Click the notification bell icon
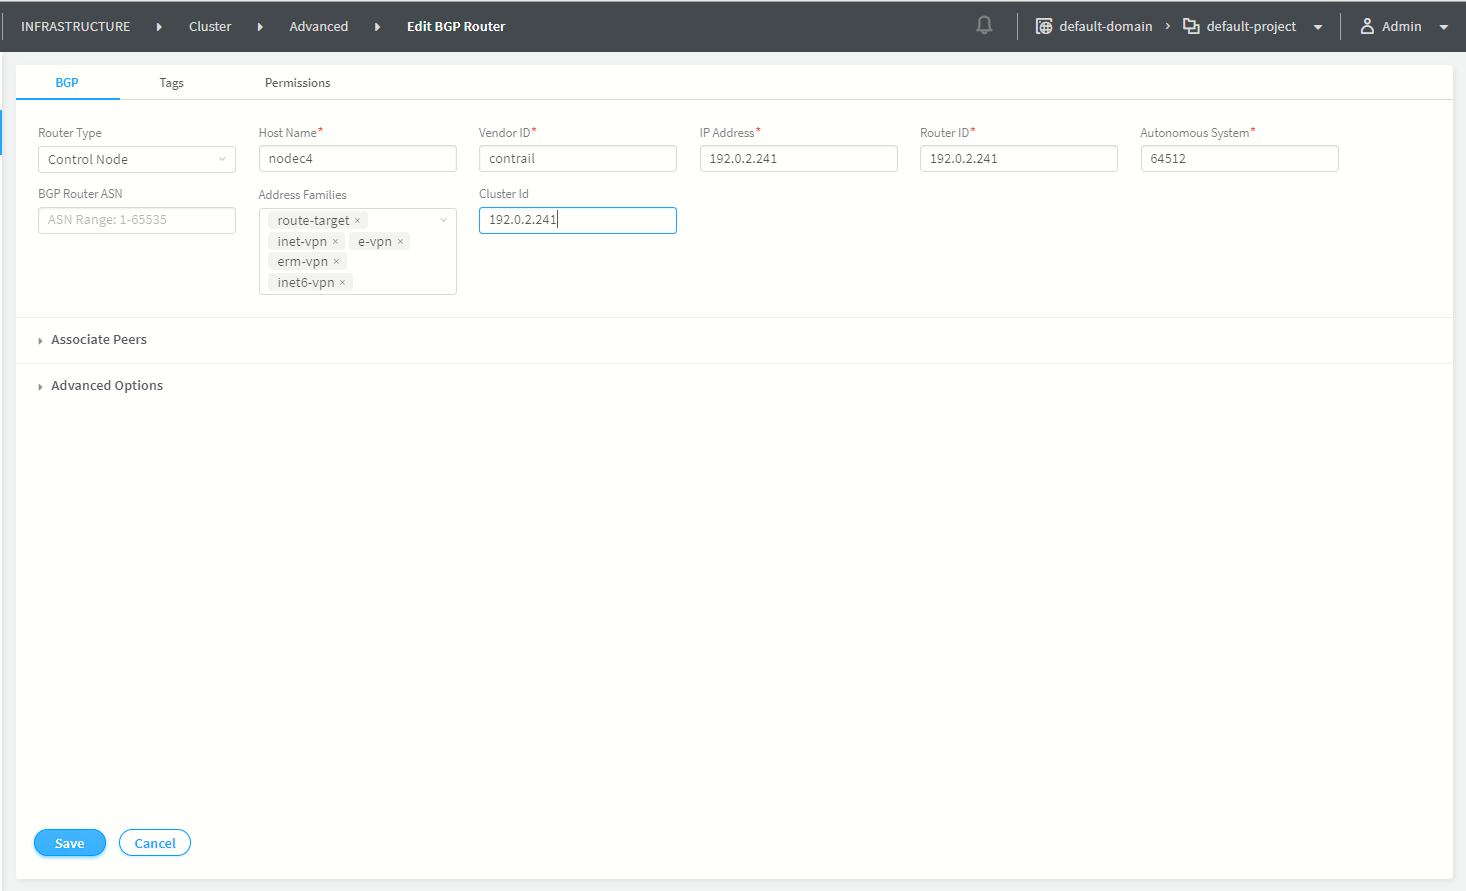Screen dimensions: 1466x891 [x=984, y=26]
